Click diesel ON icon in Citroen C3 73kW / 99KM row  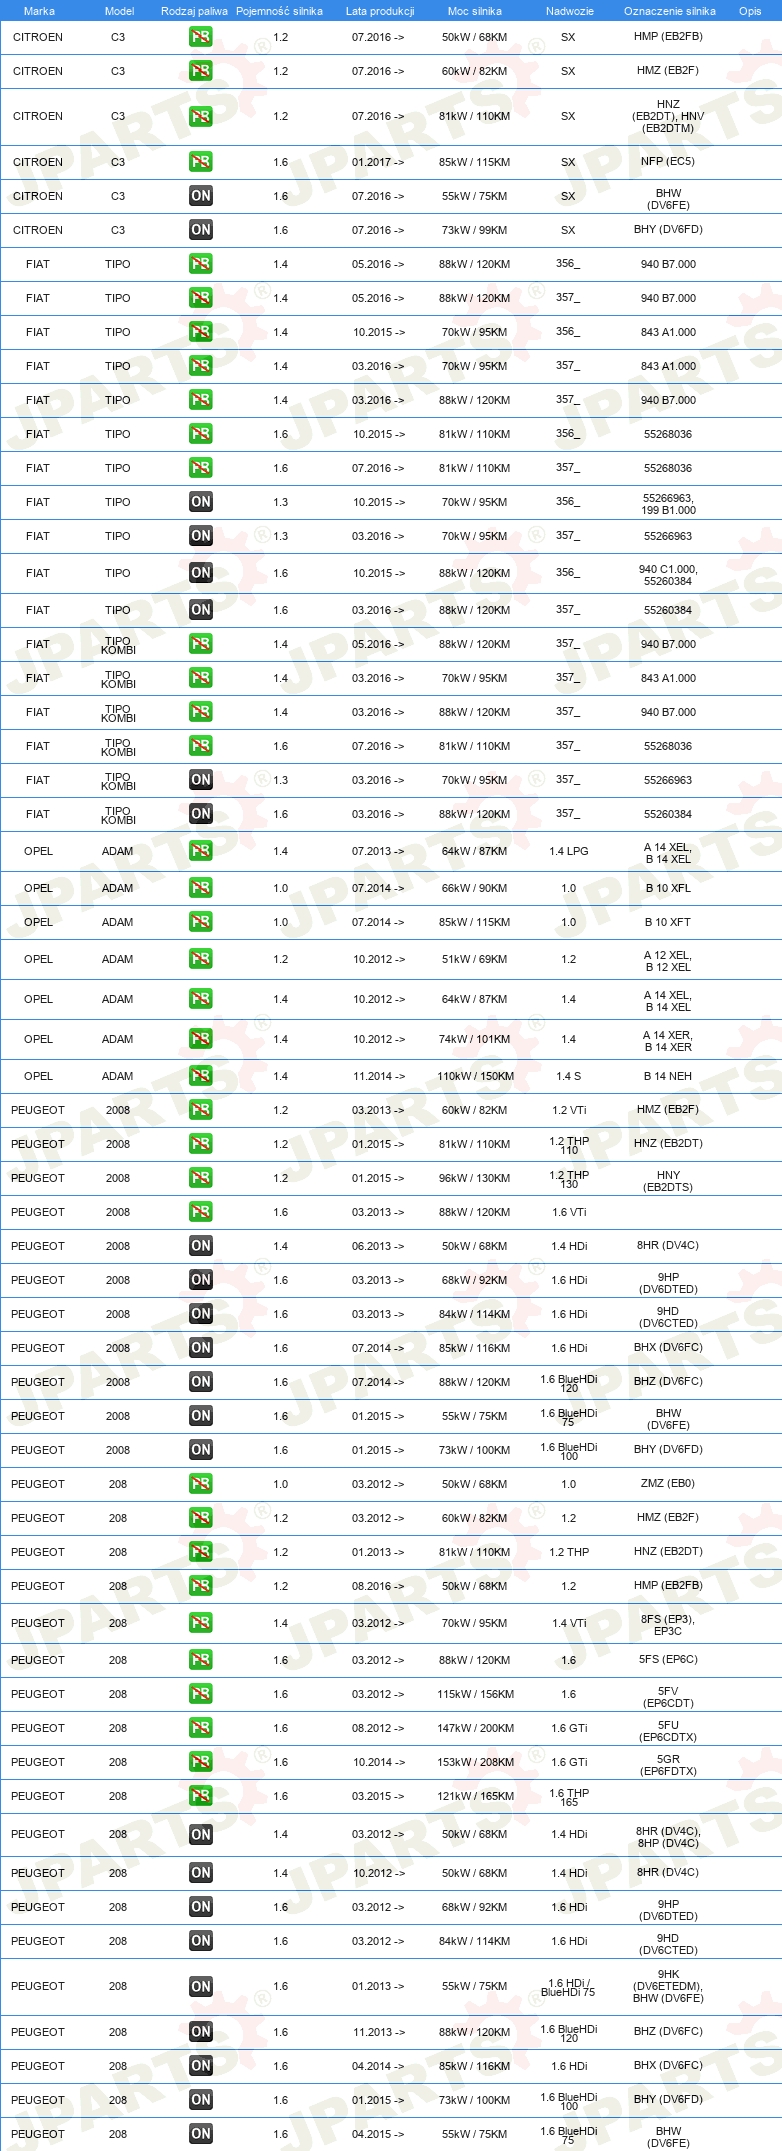click(201, 230)
